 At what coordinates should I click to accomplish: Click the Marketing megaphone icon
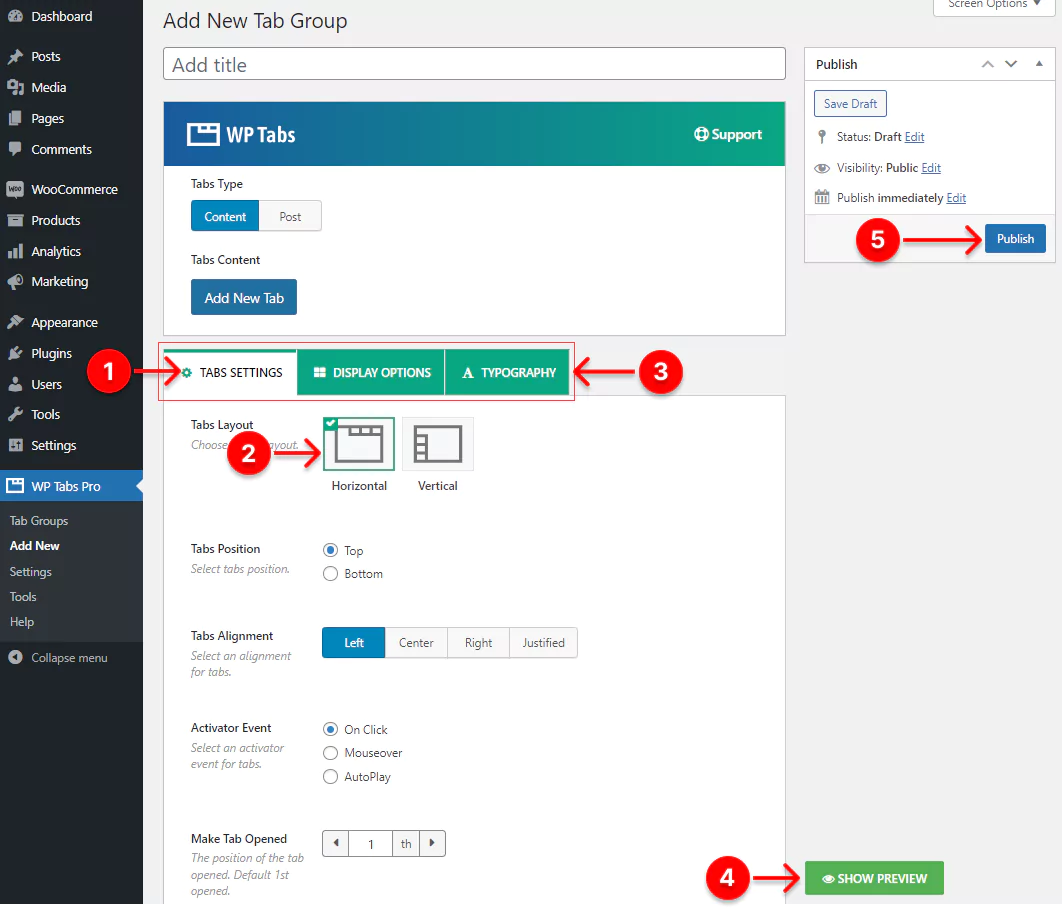point(15,282)
